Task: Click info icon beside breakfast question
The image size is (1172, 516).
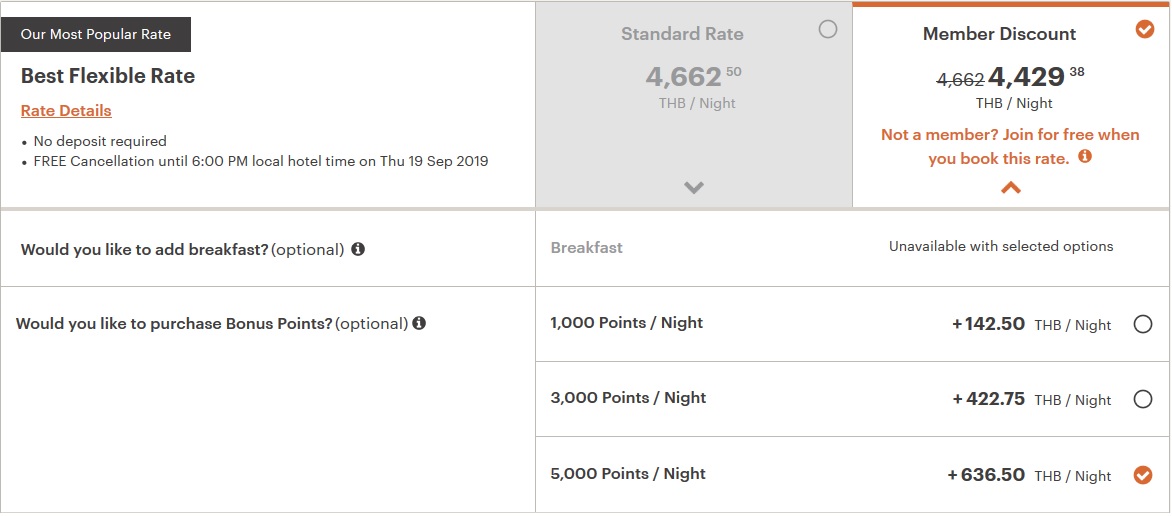Action: click(358, 249)
